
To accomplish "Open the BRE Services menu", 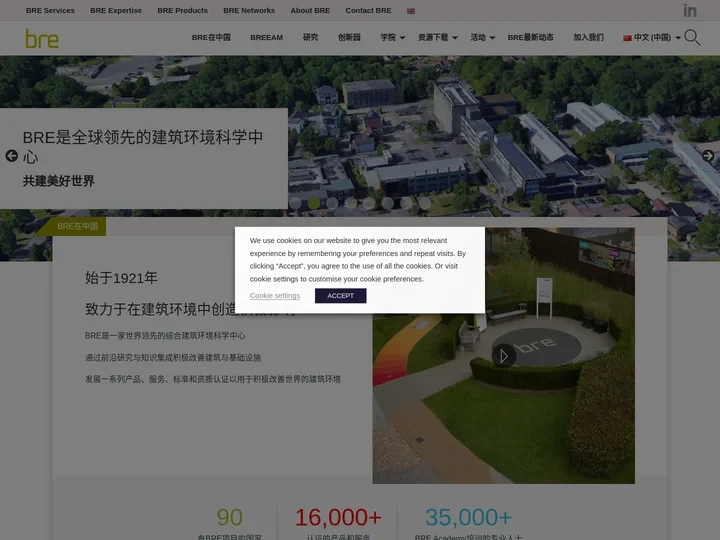I will [x=50, y=11].
